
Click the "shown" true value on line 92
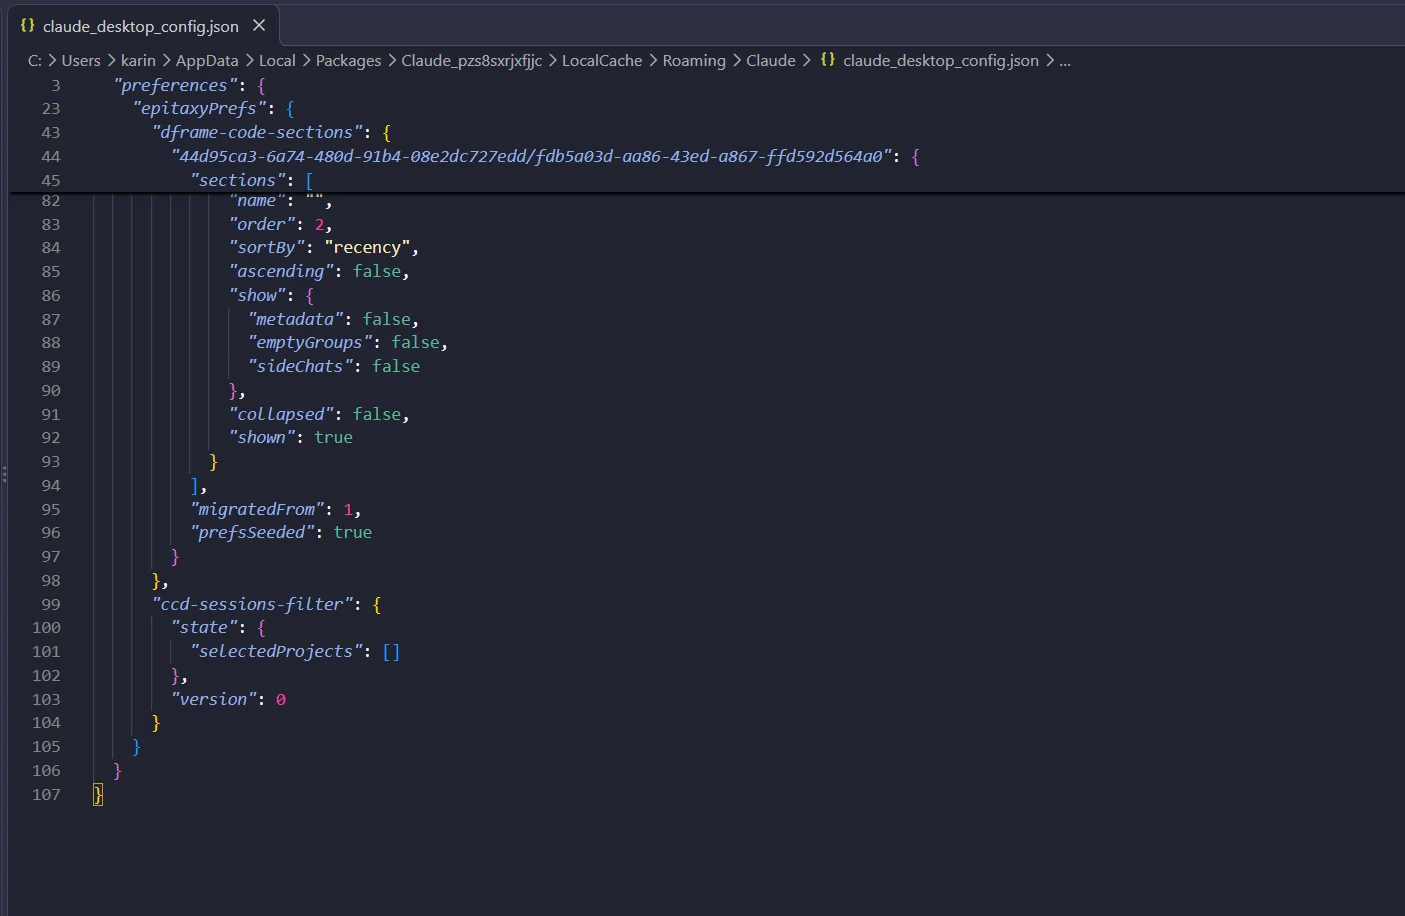[333, 437]
